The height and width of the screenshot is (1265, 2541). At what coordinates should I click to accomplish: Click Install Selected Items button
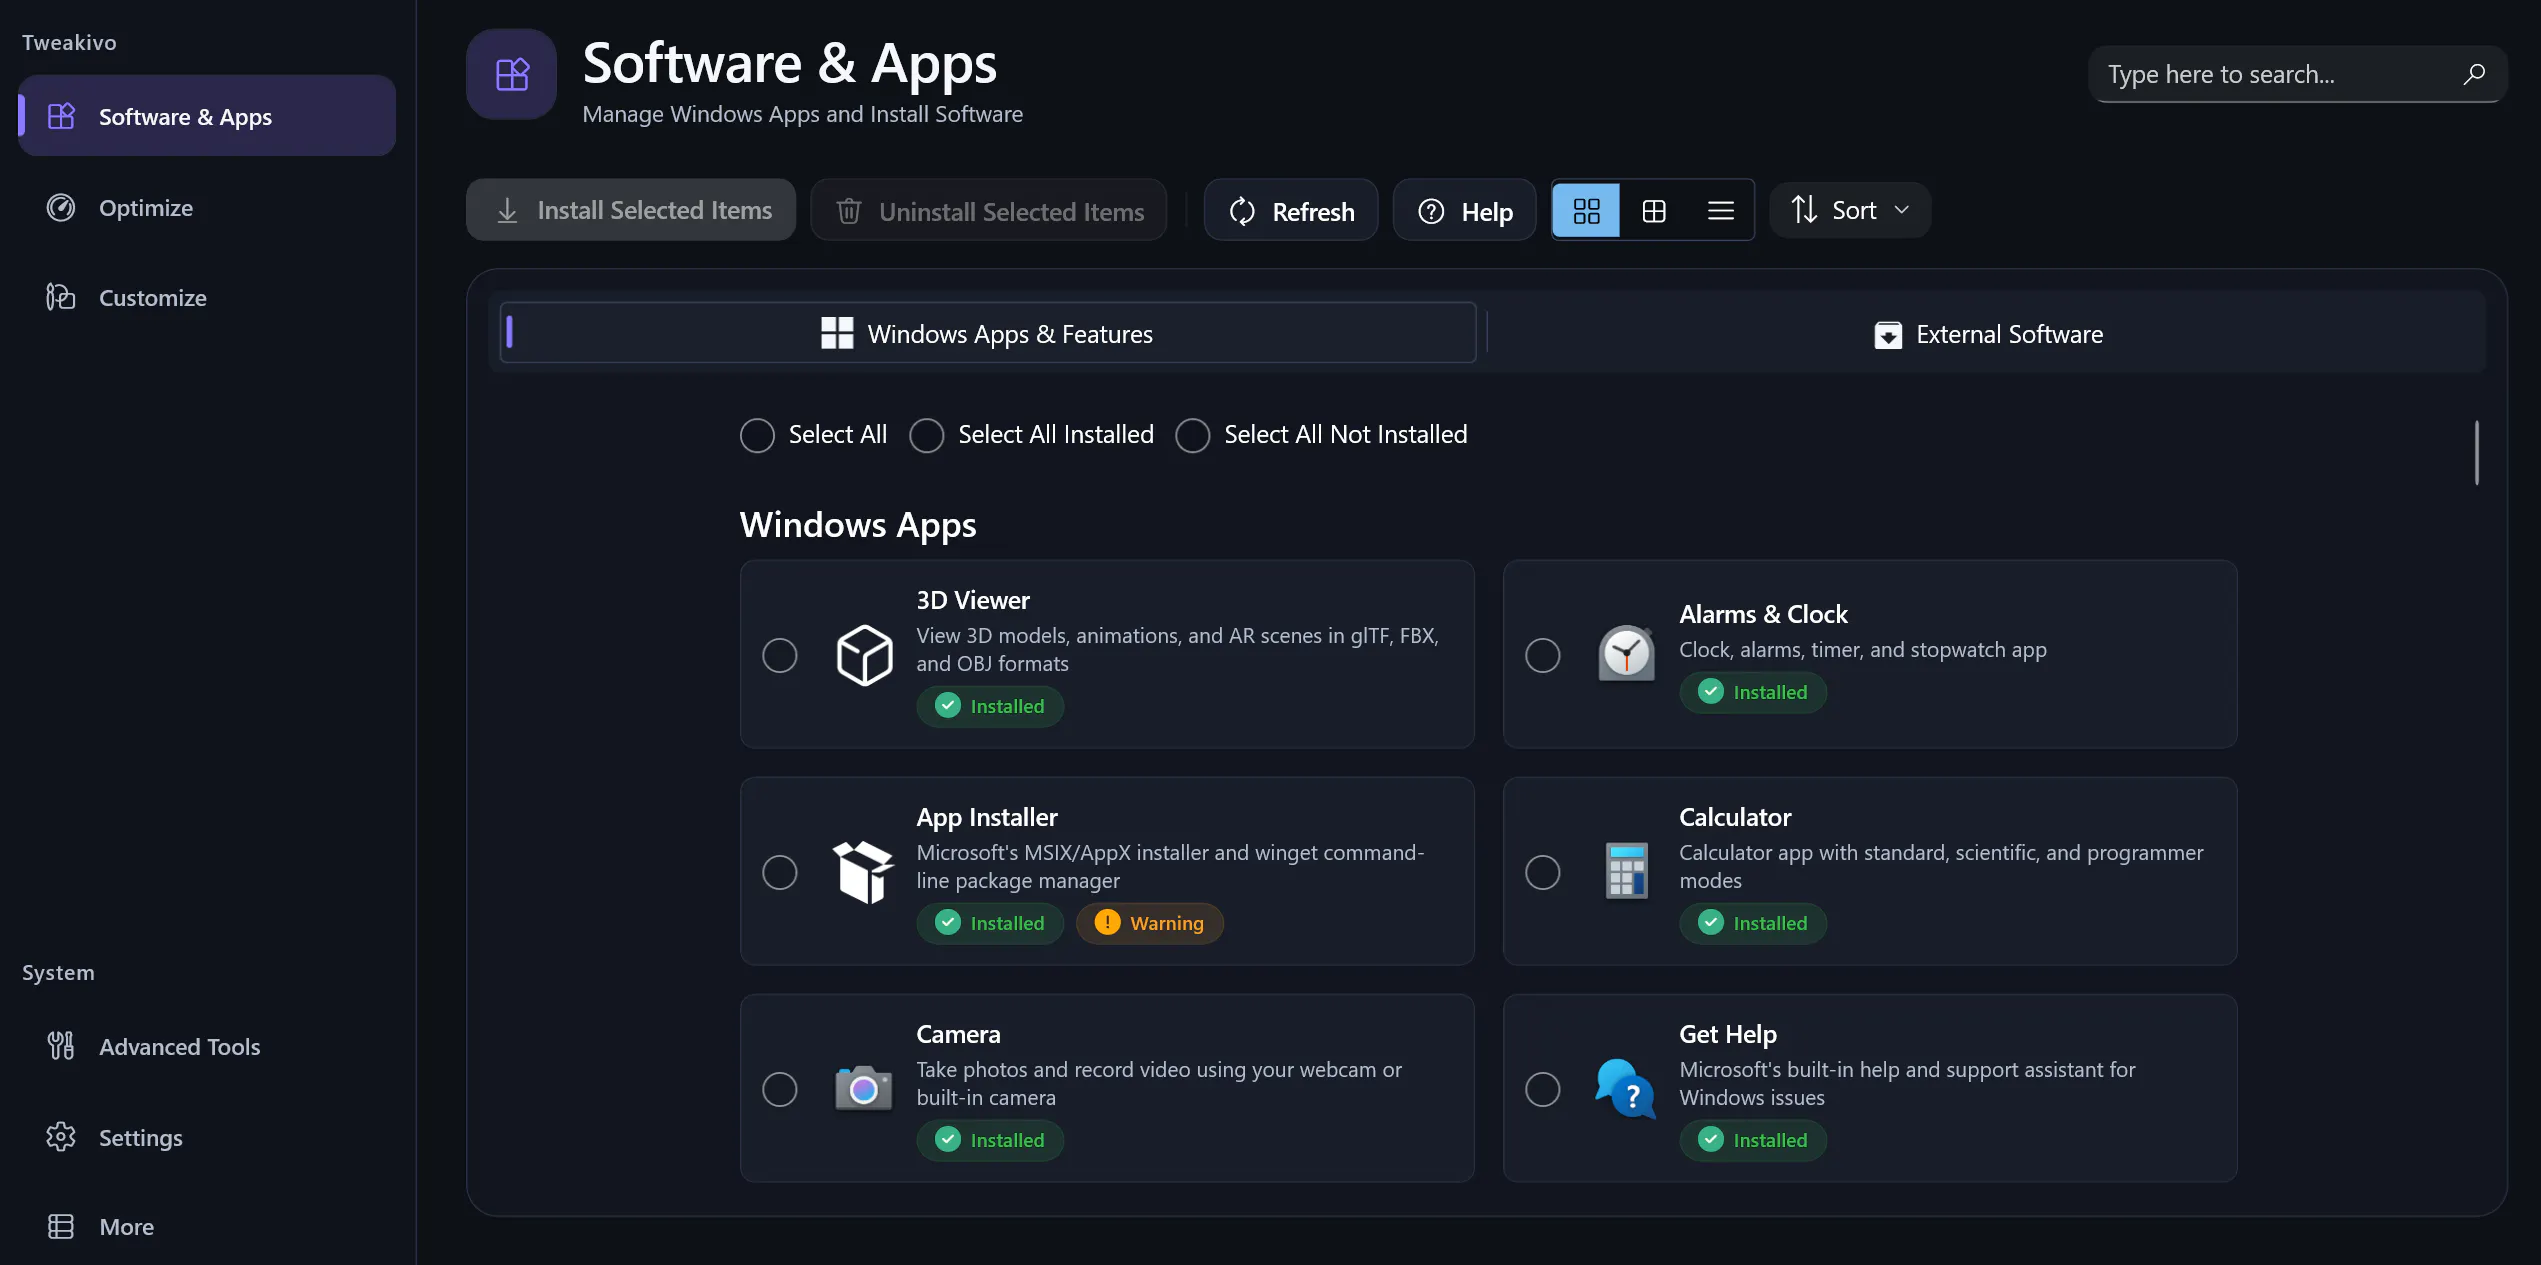(631, 210)
